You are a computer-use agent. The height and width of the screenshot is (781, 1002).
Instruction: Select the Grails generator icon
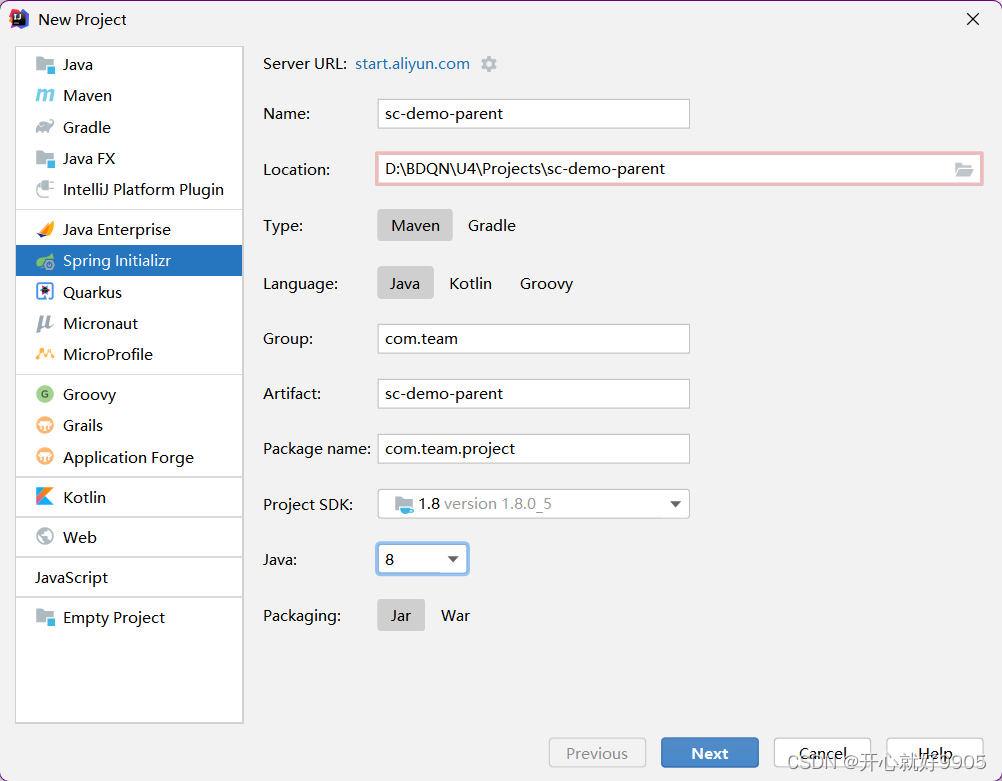[x=45, y=425]
